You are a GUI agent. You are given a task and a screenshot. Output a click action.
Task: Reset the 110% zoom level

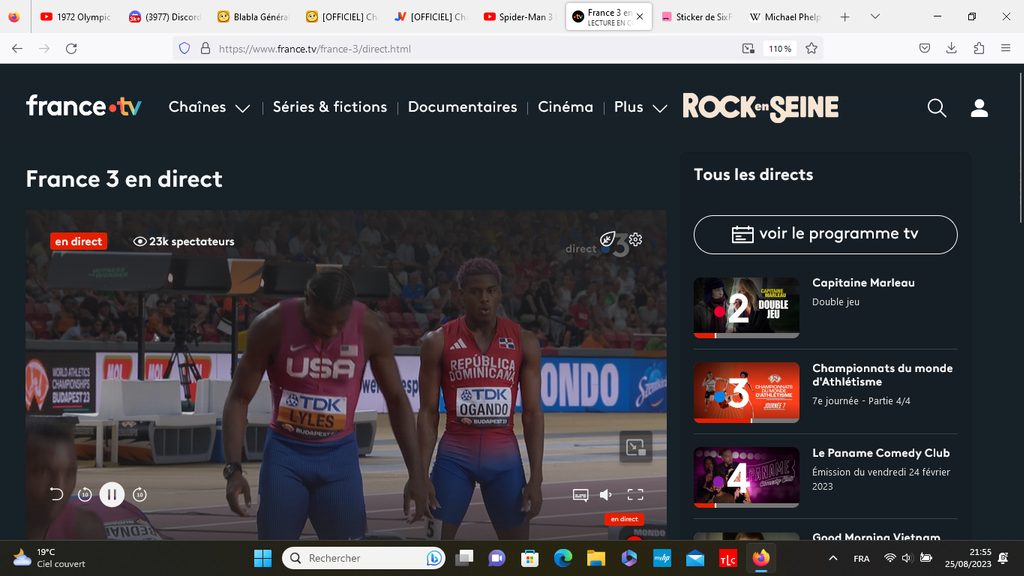click(x=780, y=49)
